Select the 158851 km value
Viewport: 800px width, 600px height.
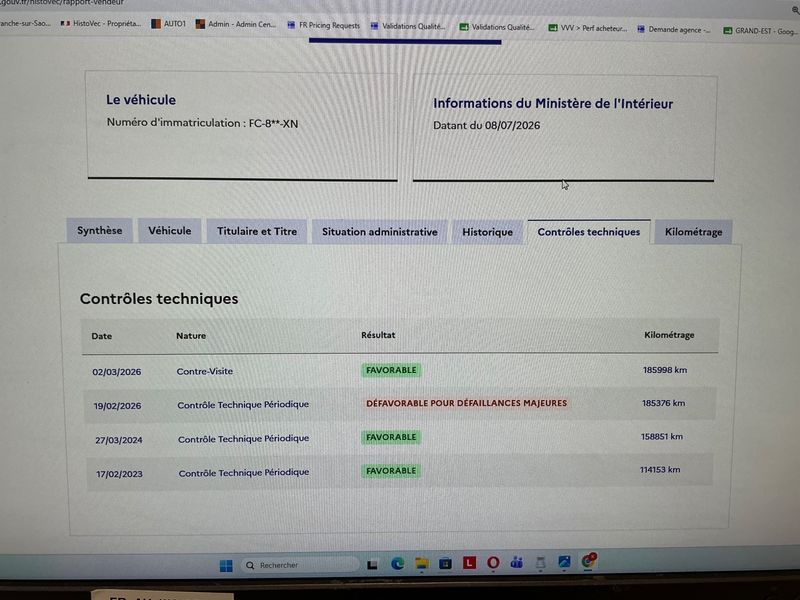pyautogui.click(x=662, y=437)
